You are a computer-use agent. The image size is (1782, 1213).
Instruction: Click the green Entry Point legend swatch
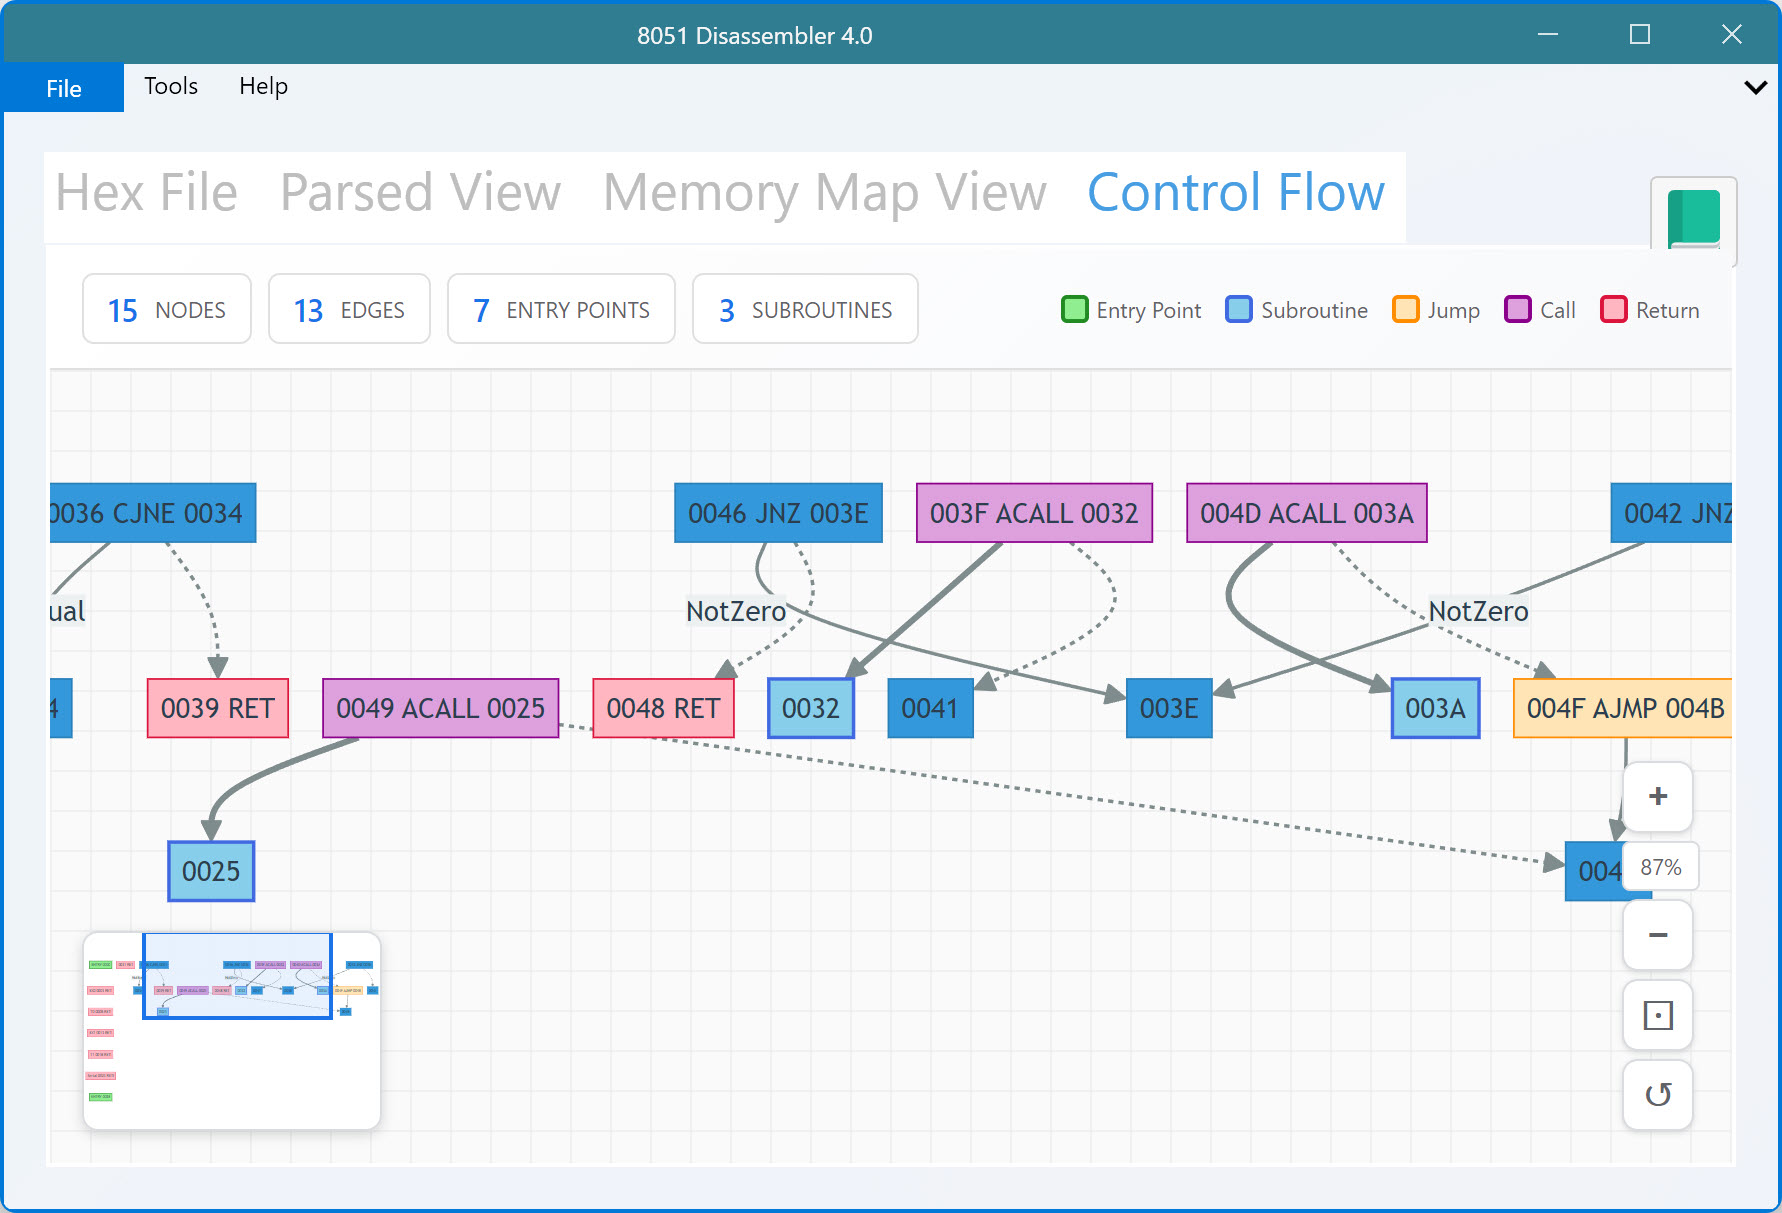click(1074, 310)
